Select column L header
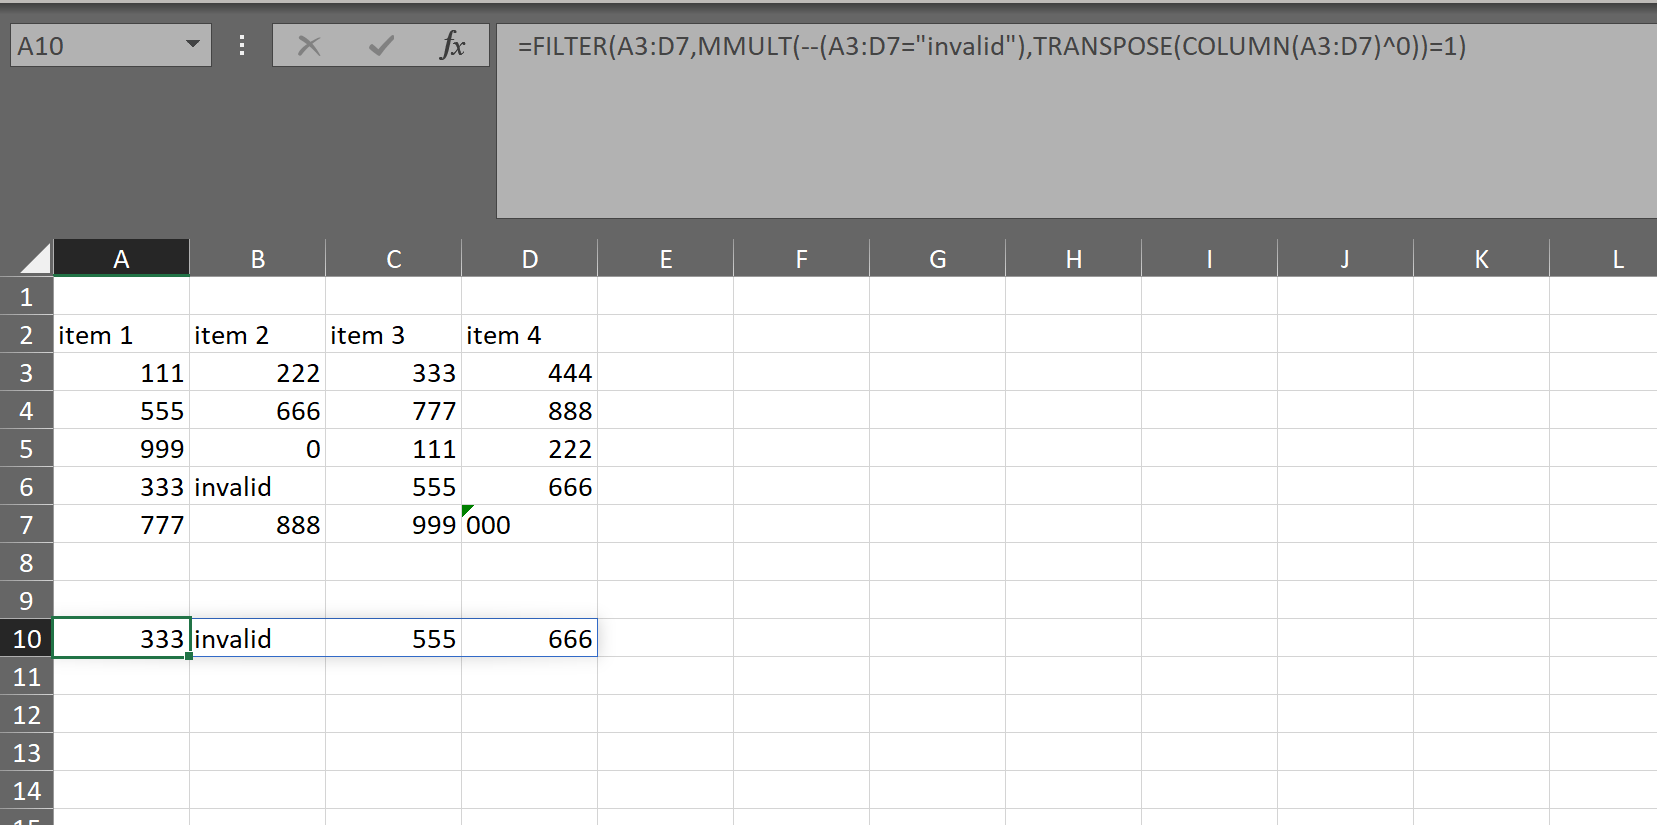1657x825 pixels. point(1604,258)
